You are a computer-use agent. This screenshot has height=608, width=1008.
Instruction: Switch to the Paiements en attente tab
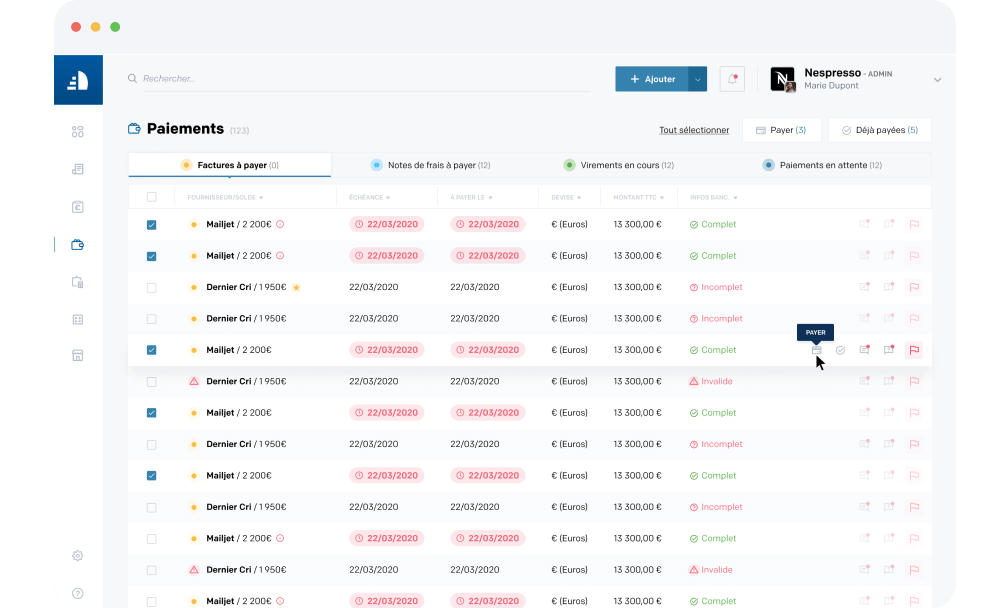coord(822,165)
